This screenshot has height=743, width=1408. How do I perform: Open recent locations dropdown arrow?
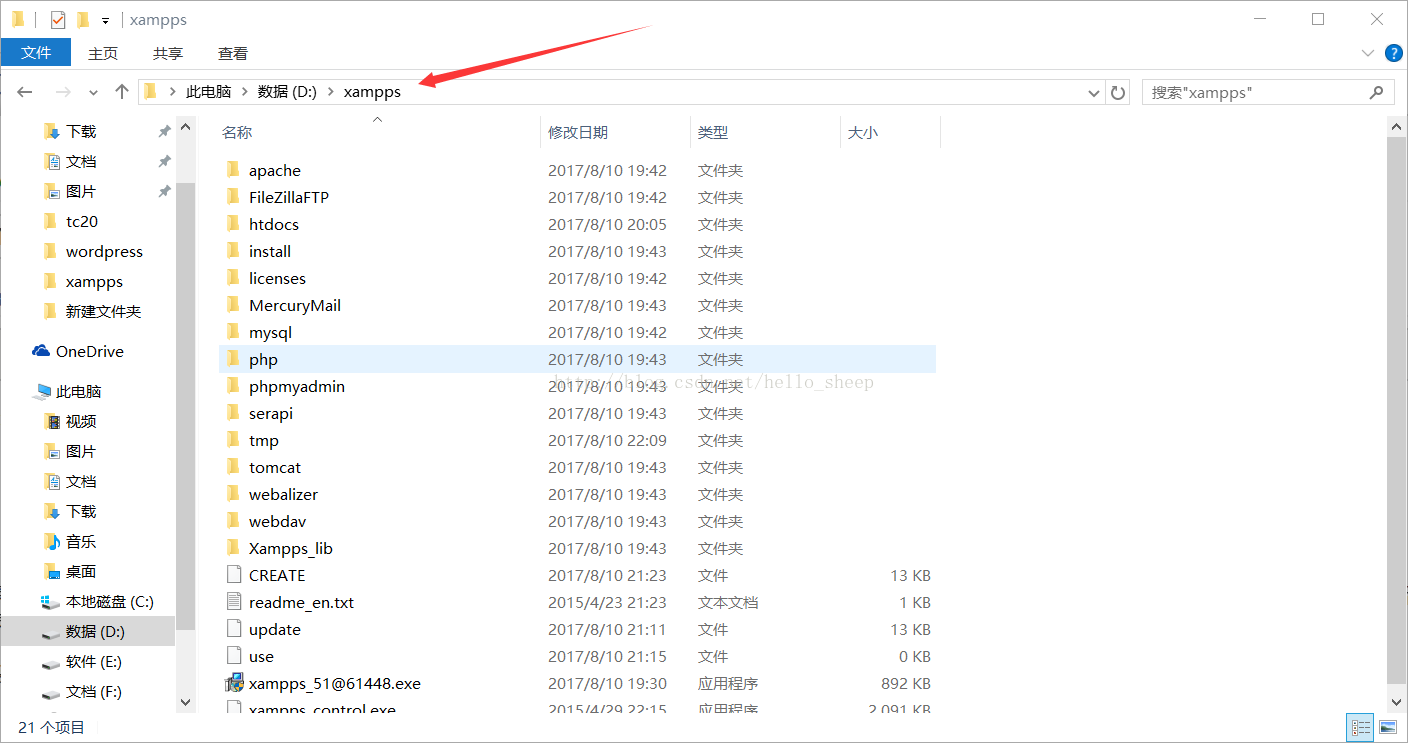pyautogui.click(x=94, y=92)
